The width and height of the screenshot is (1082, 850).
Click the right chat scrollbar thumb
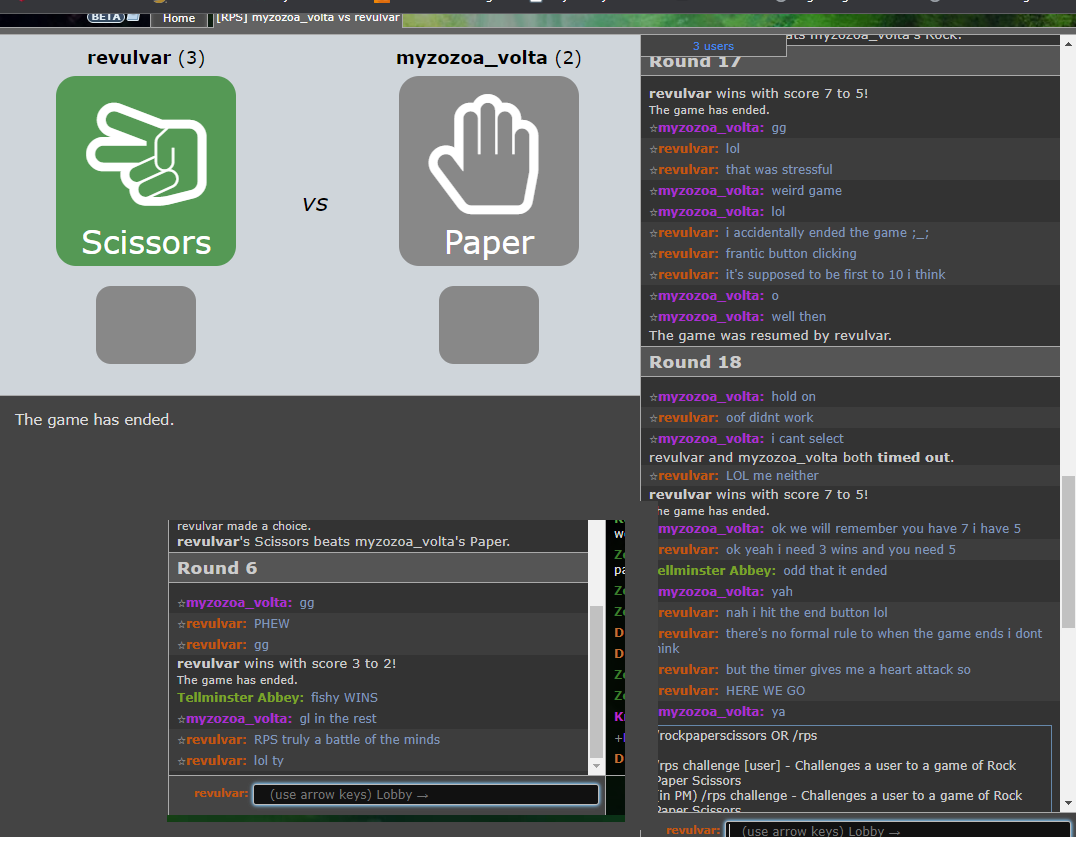pyautogui.click(x=1069, y=551)
